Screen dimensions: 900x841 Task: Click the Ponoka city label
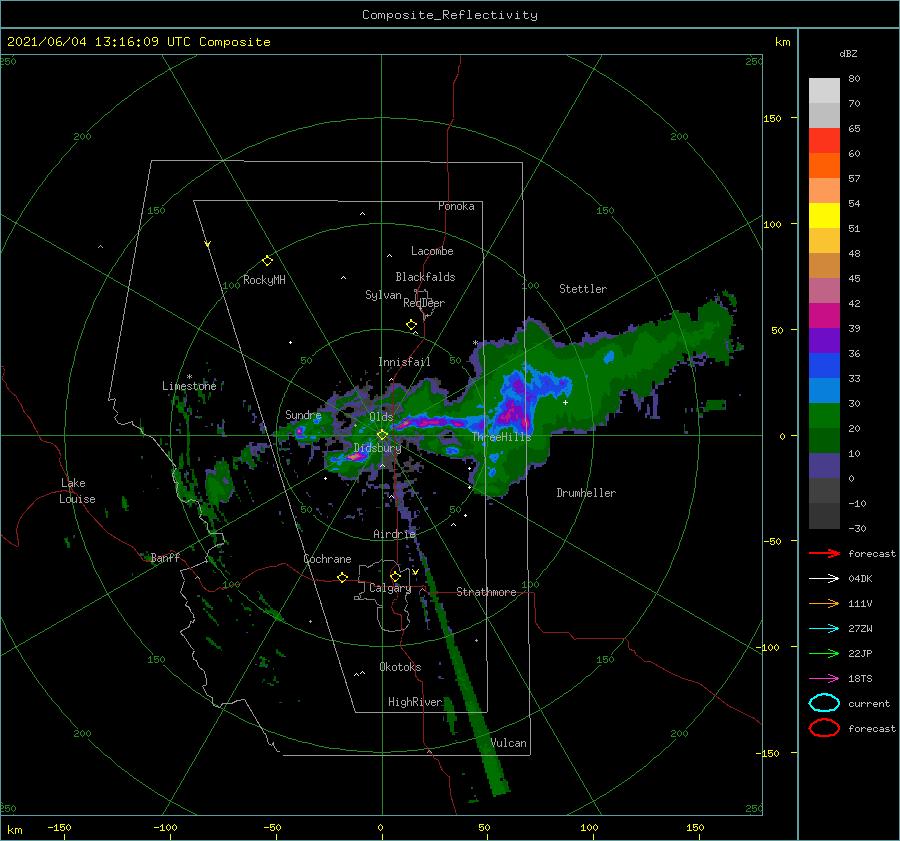[456, 206]
